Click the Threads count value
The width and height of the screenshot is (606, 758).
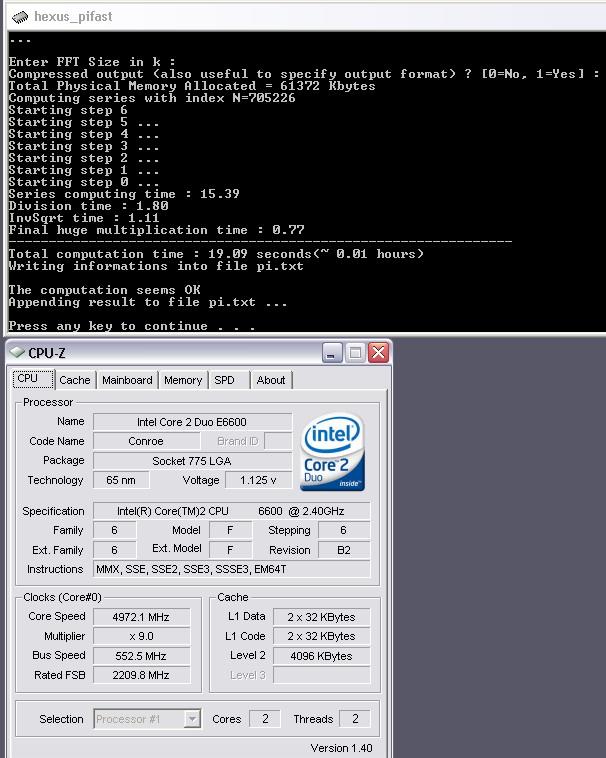pyautogui.click(x=355, y=719)
